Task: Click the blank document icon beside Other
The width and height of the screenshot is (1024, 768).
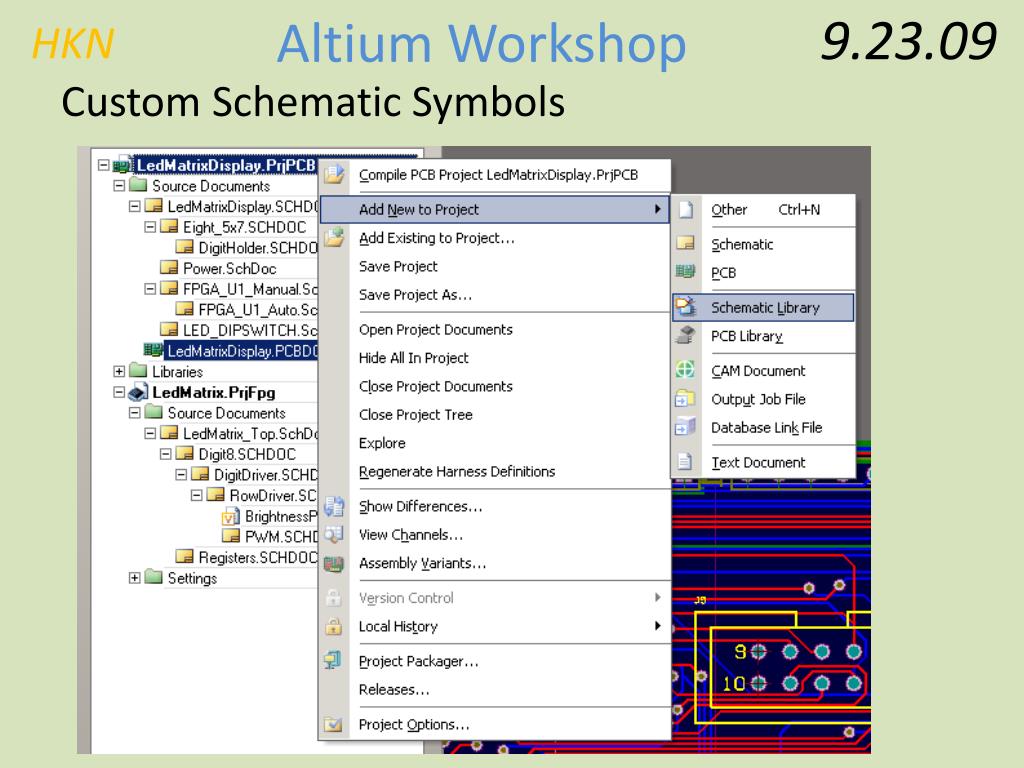Action: (686, 210)
